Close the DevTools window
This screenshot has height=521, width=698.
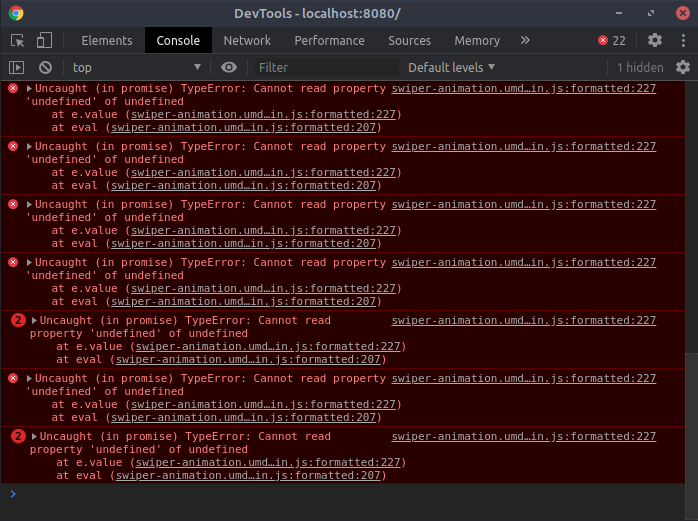tap(682, 13)
